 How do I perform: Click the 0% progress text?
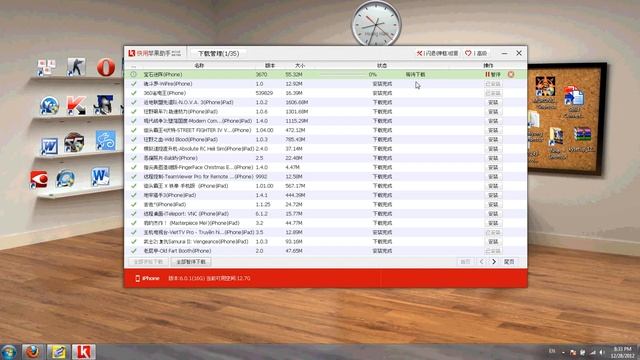point(372,75)
